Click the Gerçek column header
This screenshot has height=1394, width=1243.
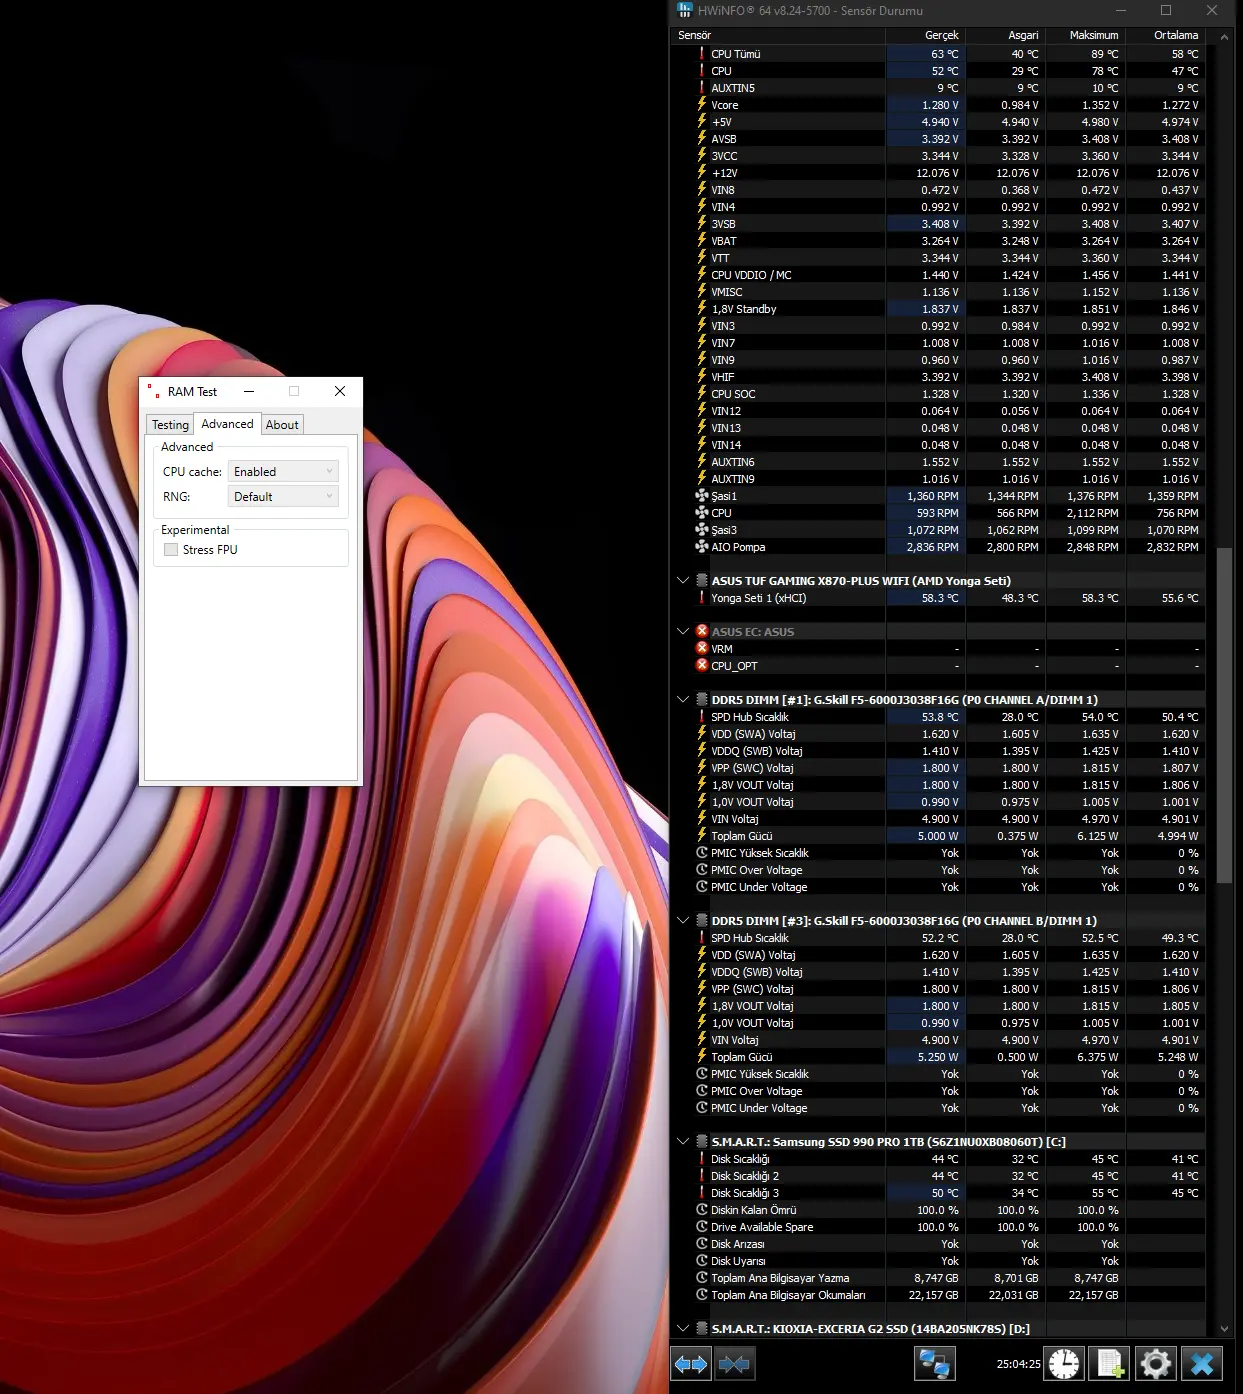click(925, 35)
